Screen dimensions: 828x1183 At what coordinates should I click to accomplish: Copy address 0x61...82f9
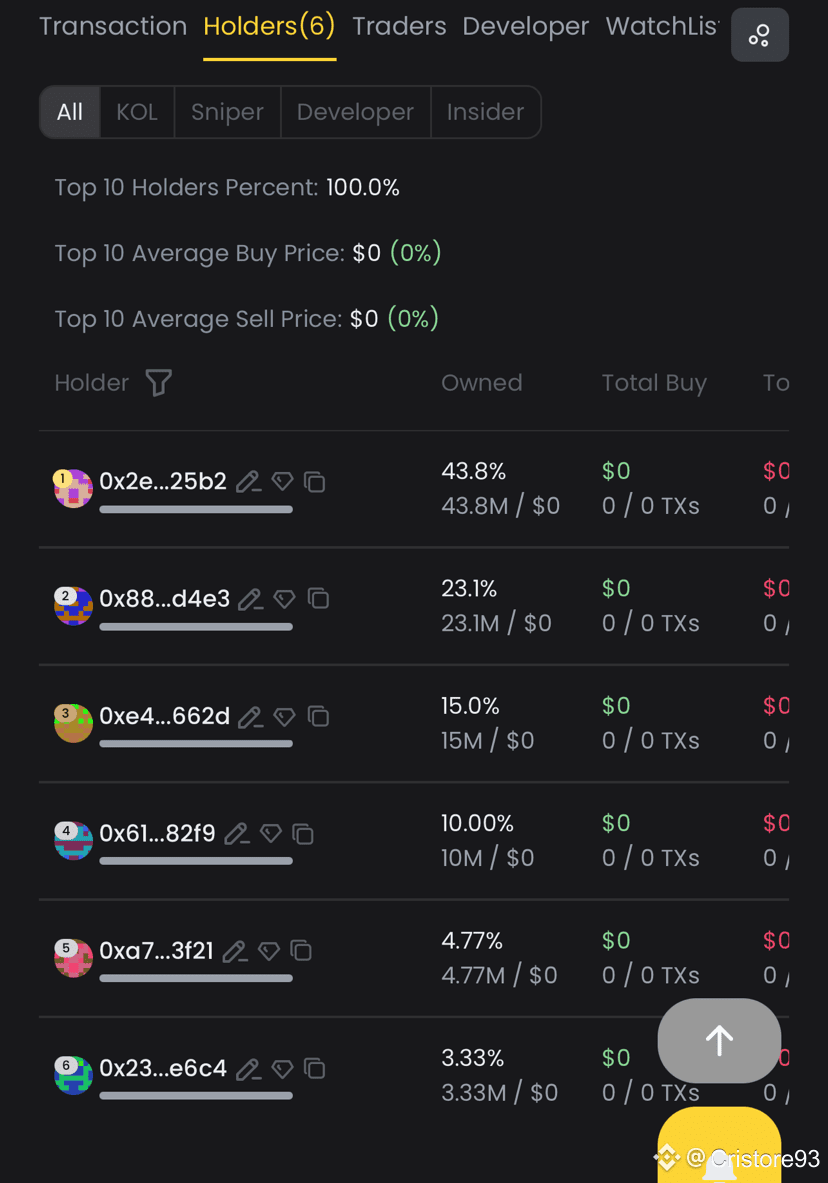tap(303, 834)
